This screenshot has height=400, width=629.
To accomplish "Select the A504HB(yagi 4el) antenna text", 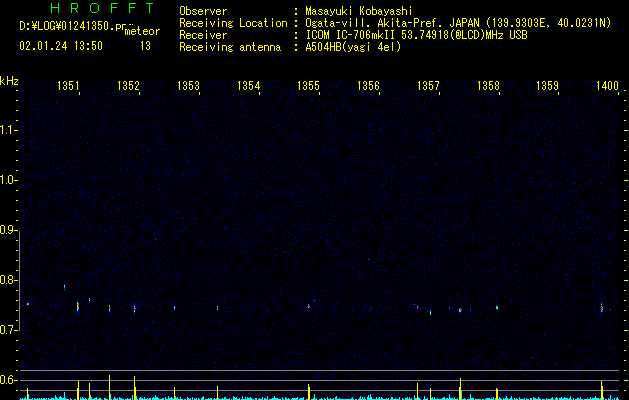I will coord(353,47).
